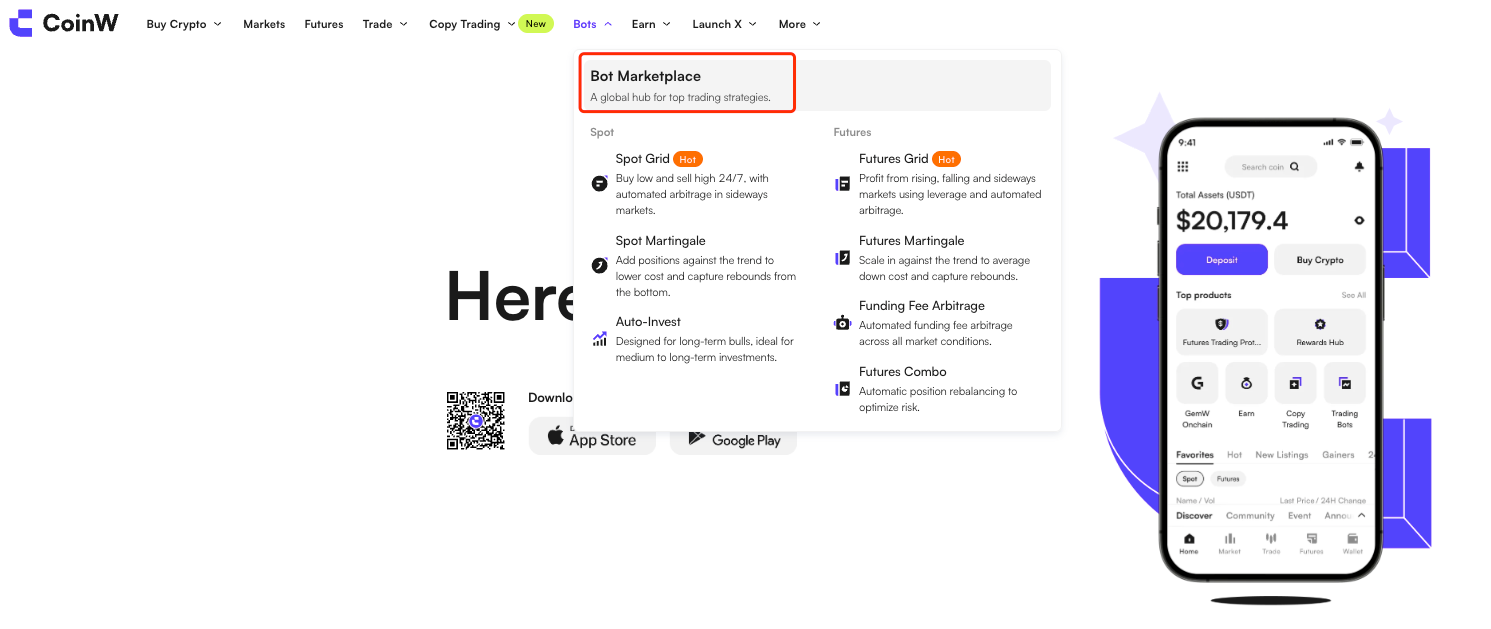Open Rewards Hub tile in phone

tap(1319, 332)
